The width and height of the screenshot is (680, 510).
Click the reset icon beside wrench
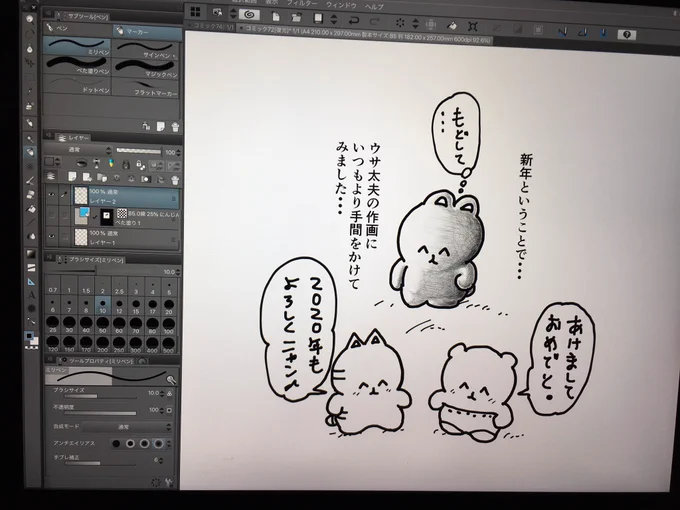point(156,482)
